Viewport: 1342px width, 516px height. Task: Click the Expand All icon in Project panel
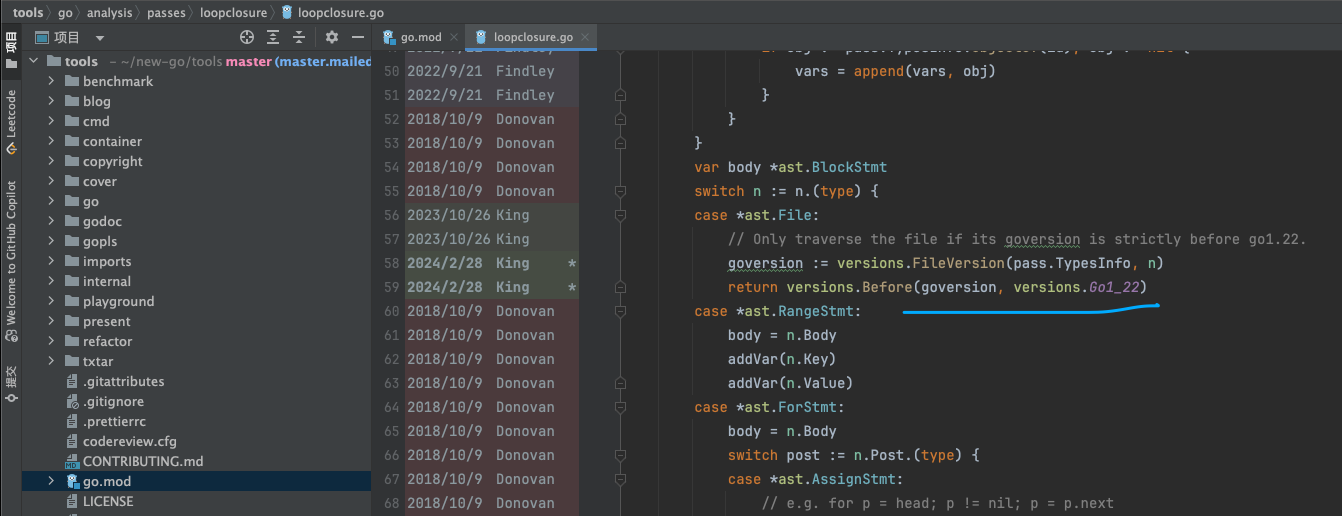273,37
